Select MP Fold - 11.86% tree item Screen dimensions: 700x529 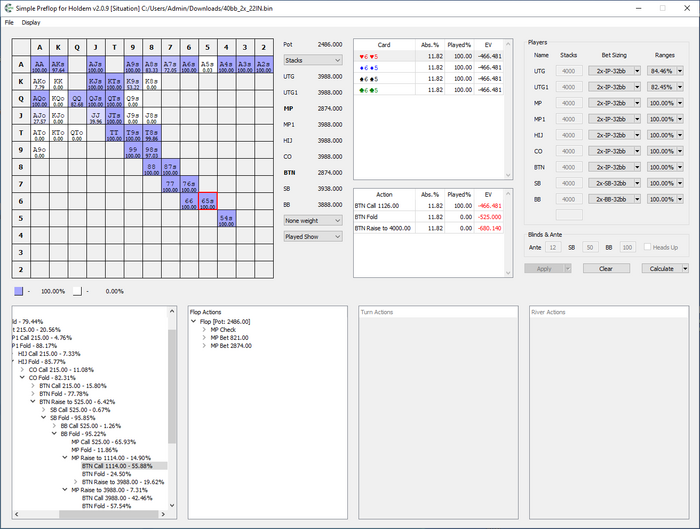pos(94,450)
